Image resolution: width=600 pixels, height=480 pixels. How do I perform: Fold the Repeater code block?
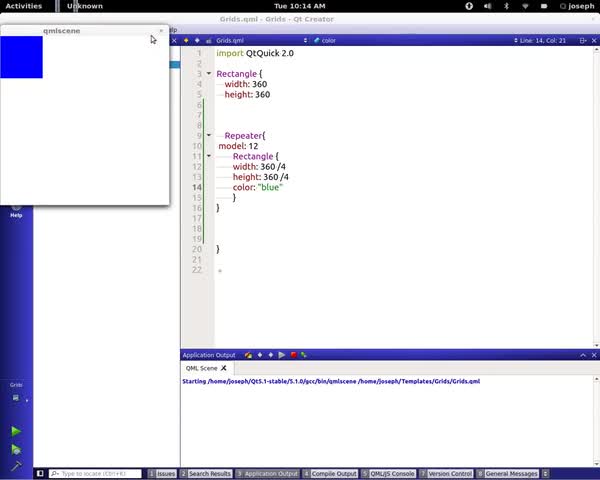click(x=209, y=135)
